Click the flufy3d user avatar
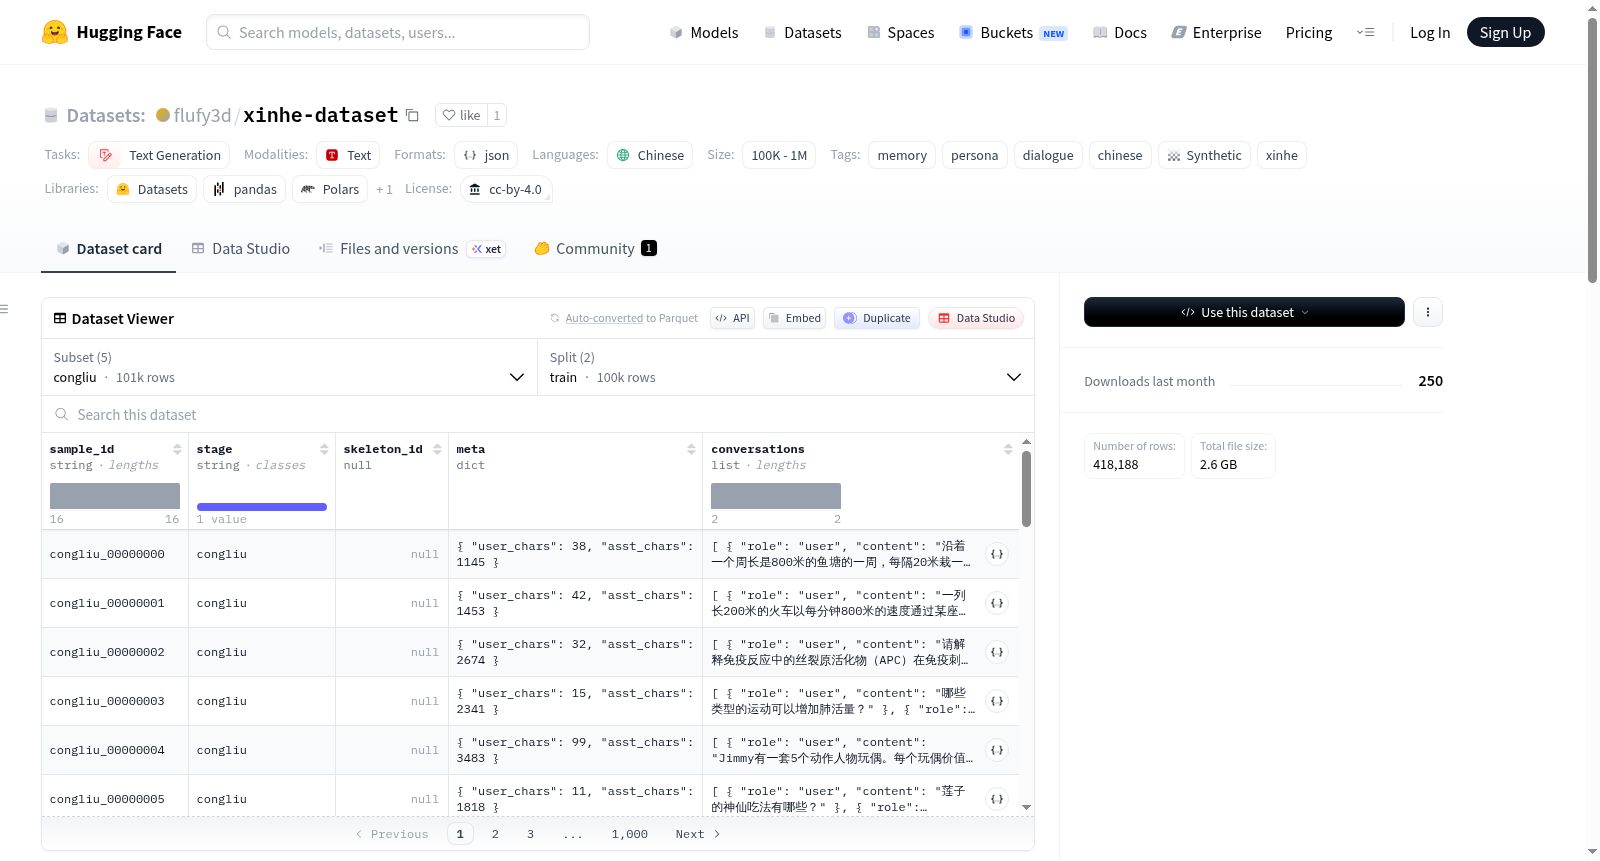 coord(163,115)
